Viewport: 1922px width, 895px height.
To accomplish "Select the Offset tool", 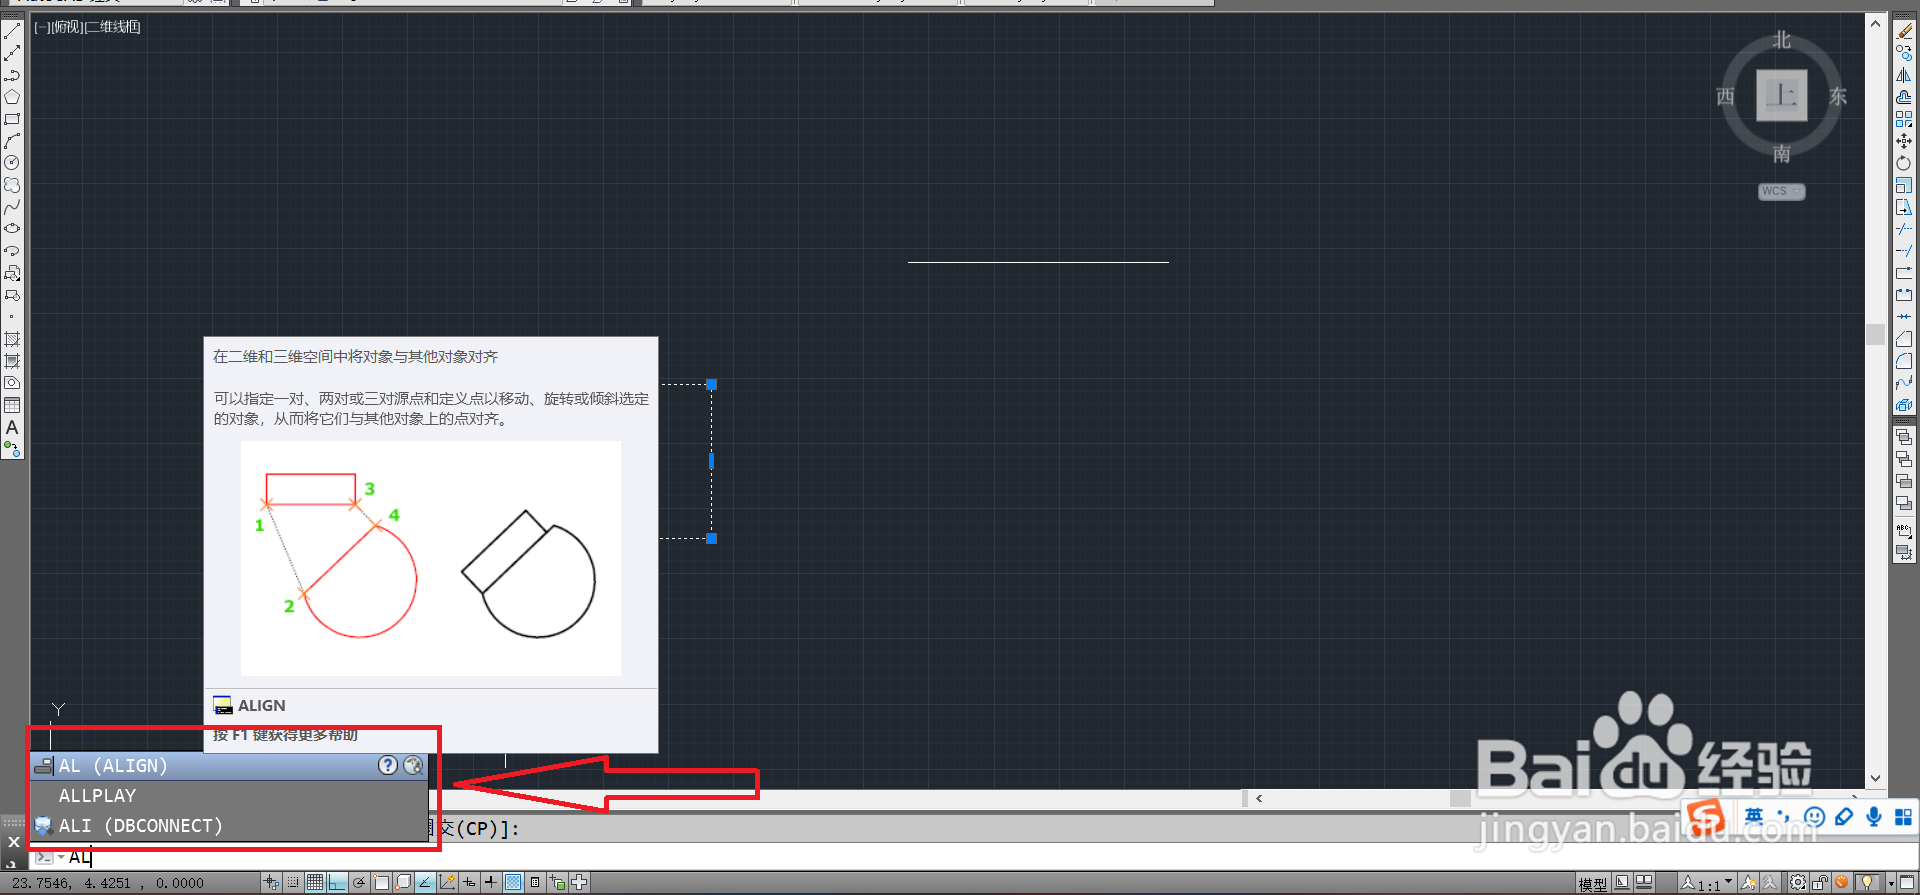I will (x=1904, y=97).
